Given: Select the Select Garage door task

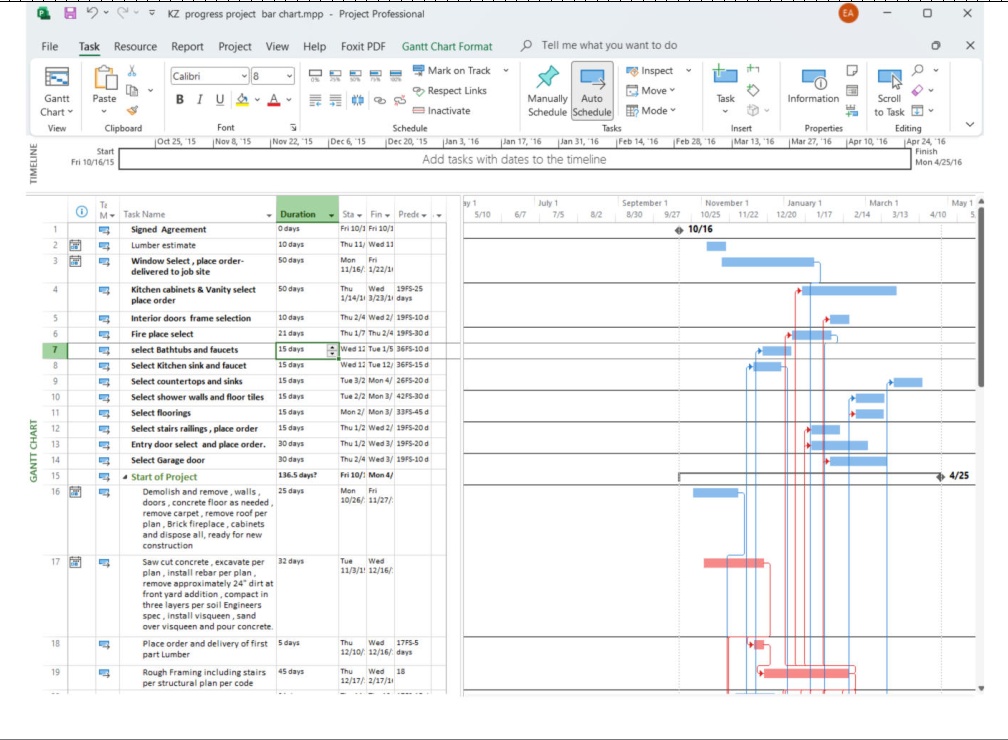Looking at the screenshot, I should pyautogui.click(x=168, y=460).
